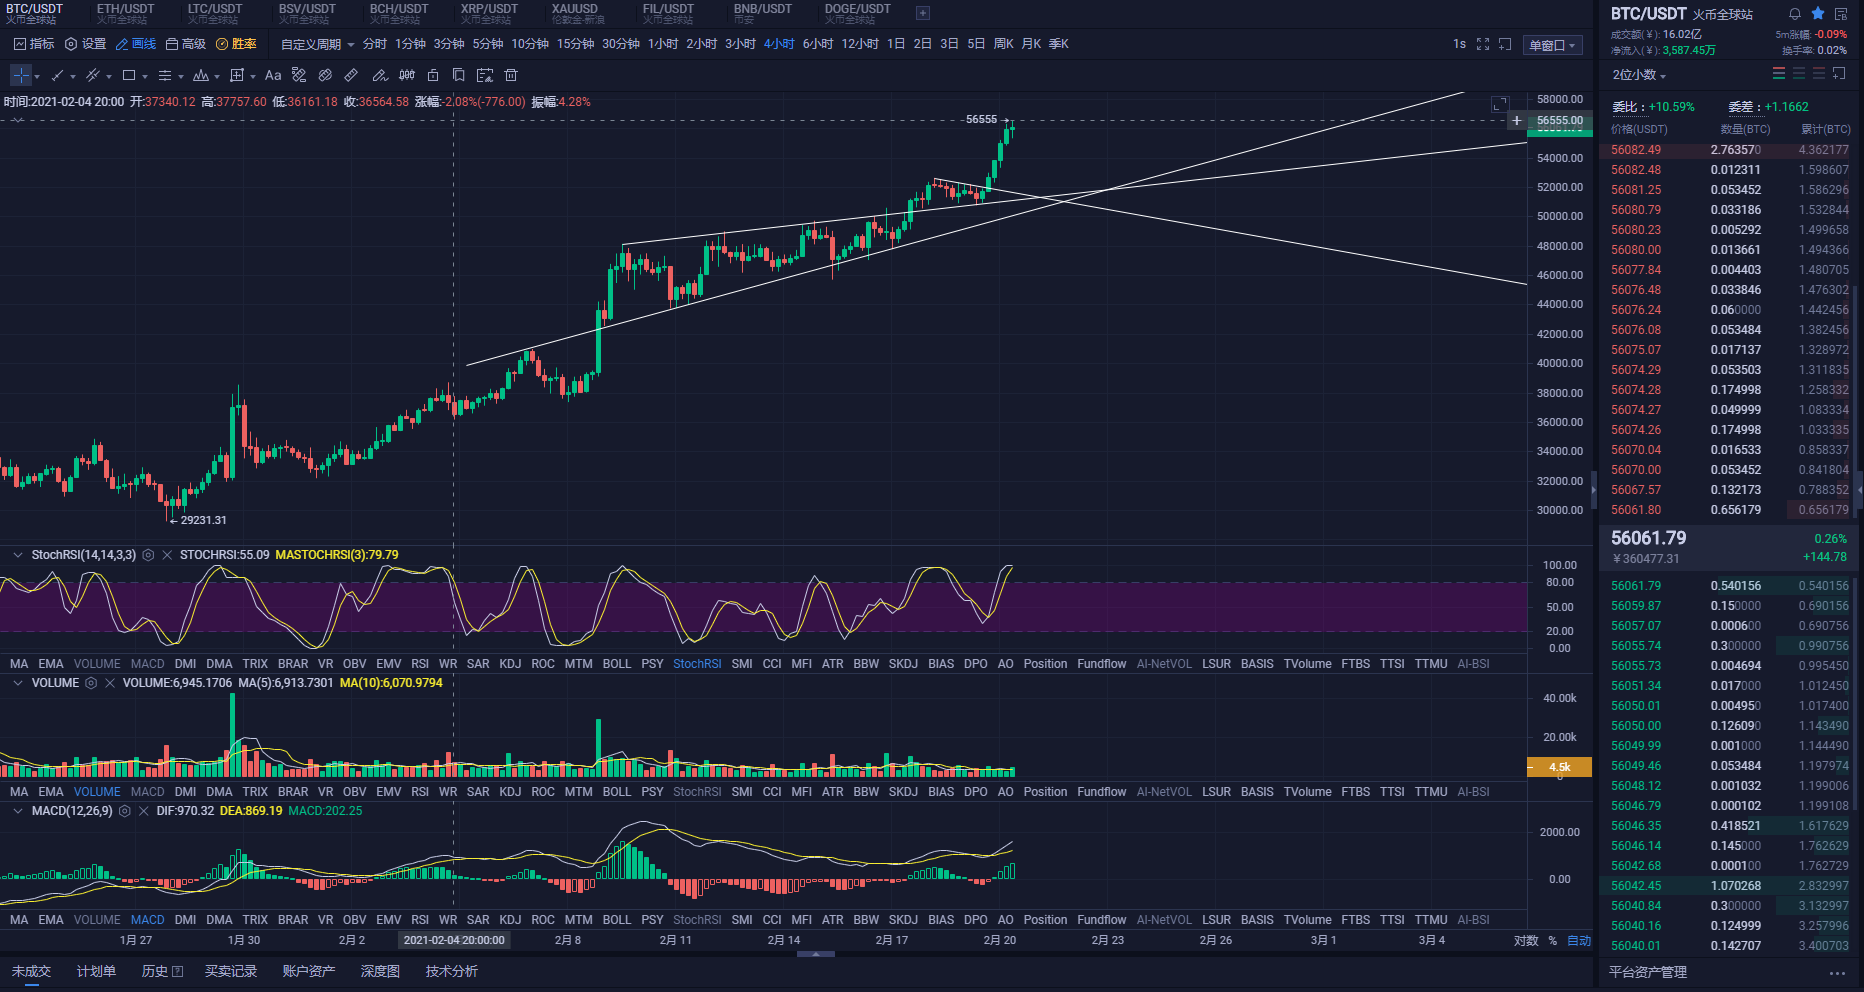Viewport: 1864px width, 992px height.
Task: Hide the StochRSI indicator eye icon
Action: (x=148, y=555)
